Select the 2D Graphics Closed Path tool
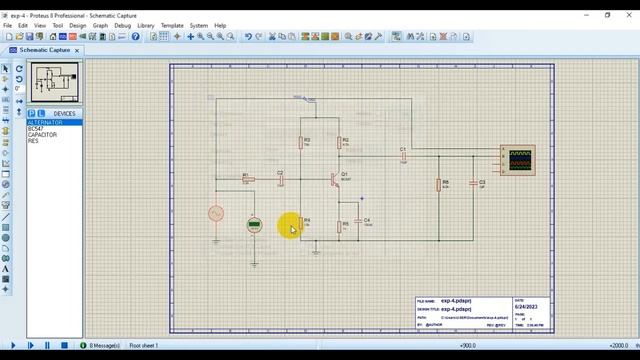 tap(5, 258)
